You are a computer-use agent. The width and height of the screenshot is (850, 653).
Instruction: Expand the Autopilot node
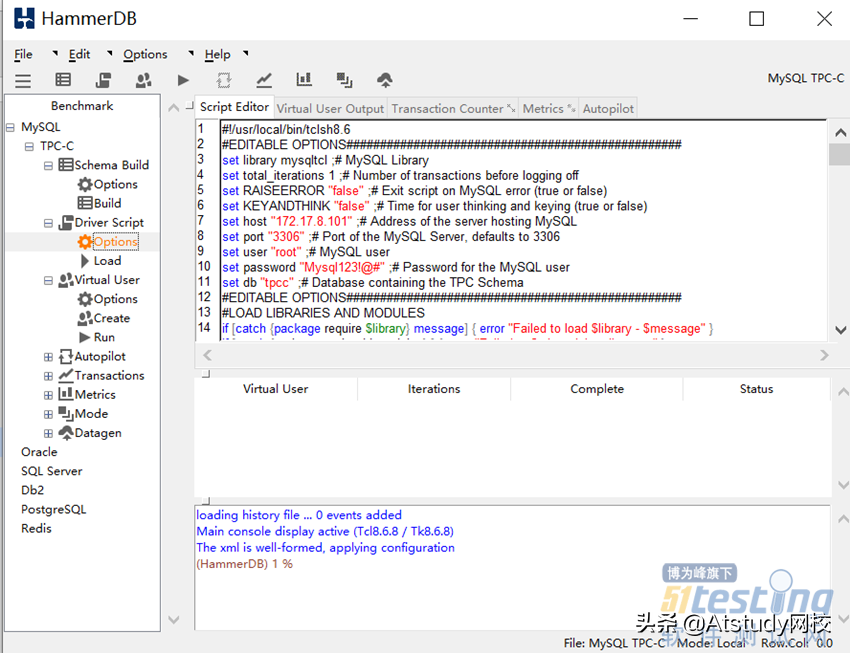[x=48, y=357]
